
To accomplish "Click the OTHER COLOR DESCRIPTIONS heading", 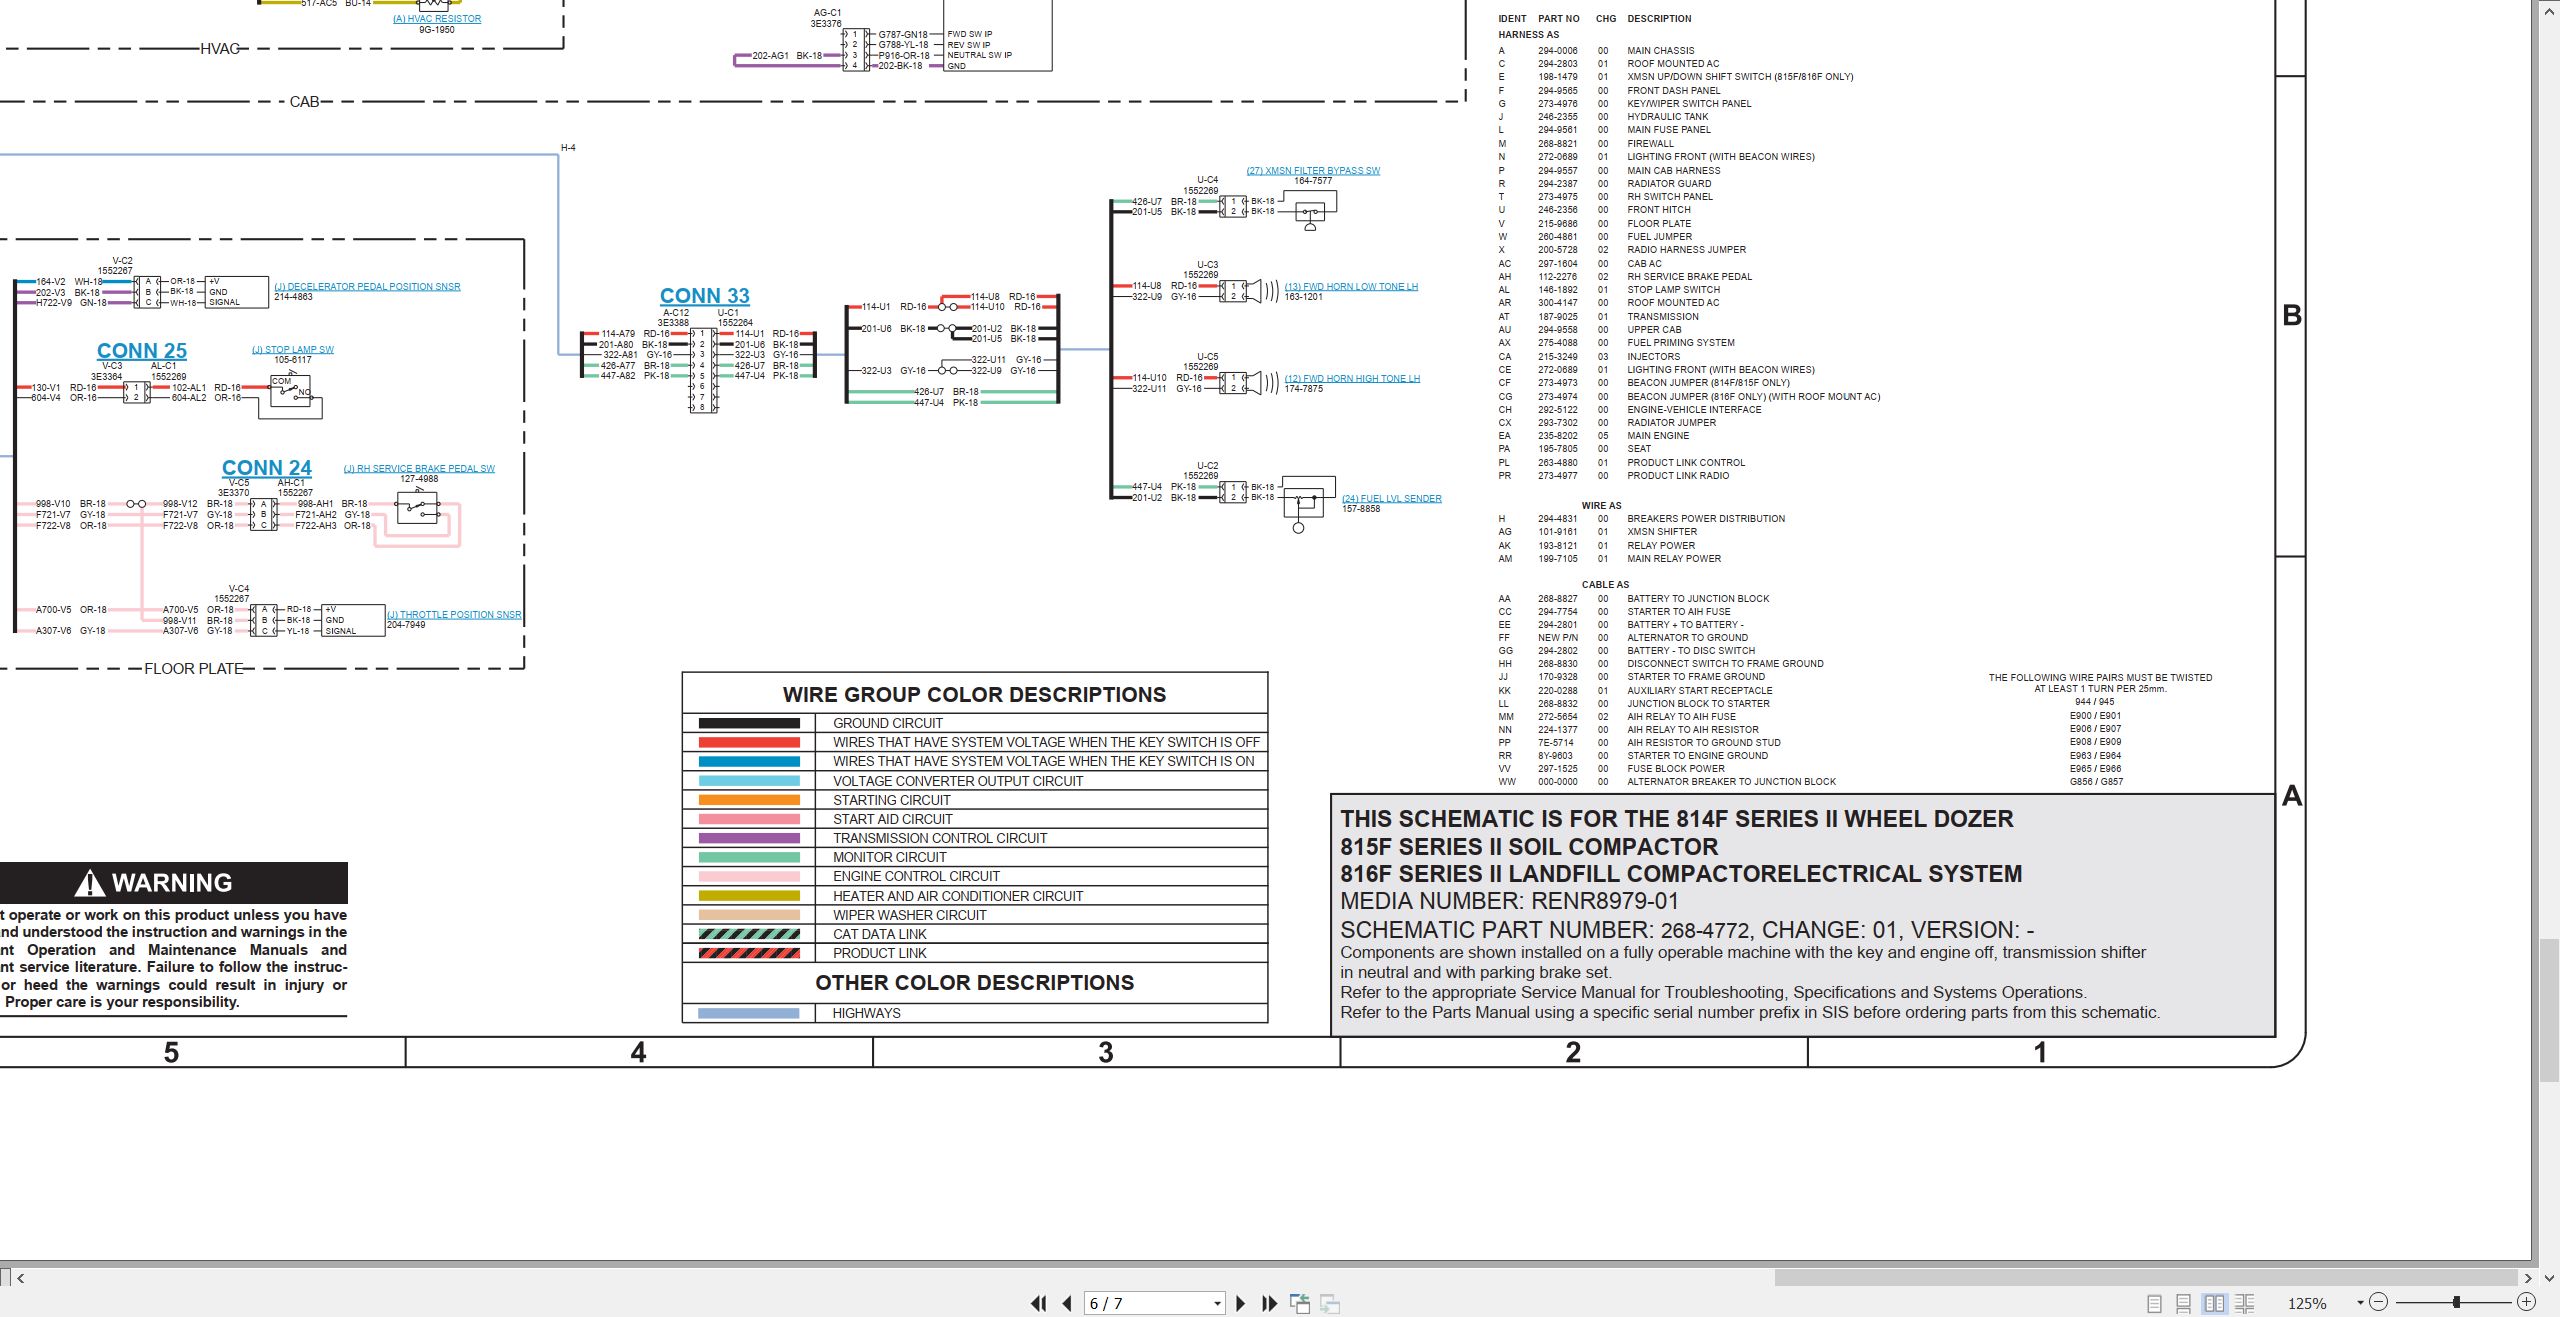I will pyautogui.click(x=974, y=983).
